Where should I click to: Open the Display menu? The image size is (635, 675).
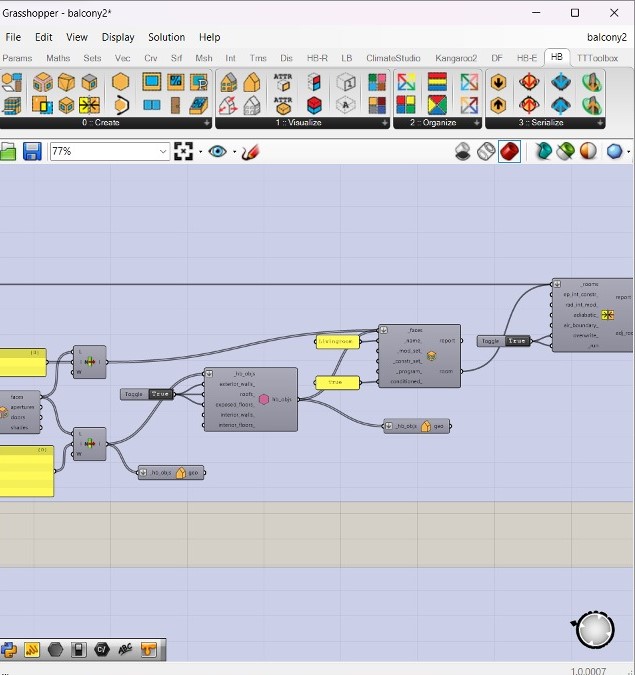(x=118, y=37)
